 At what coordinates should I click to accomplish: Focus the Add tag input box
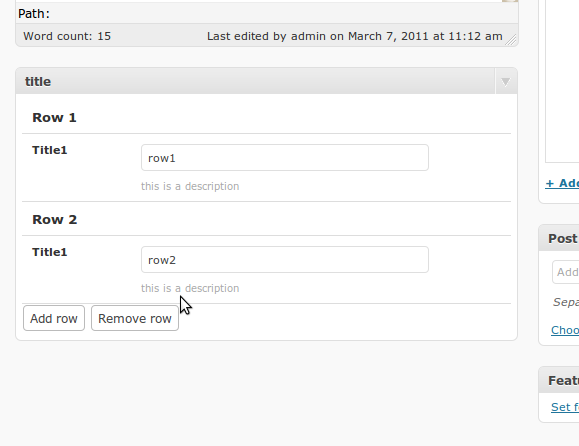566,272
